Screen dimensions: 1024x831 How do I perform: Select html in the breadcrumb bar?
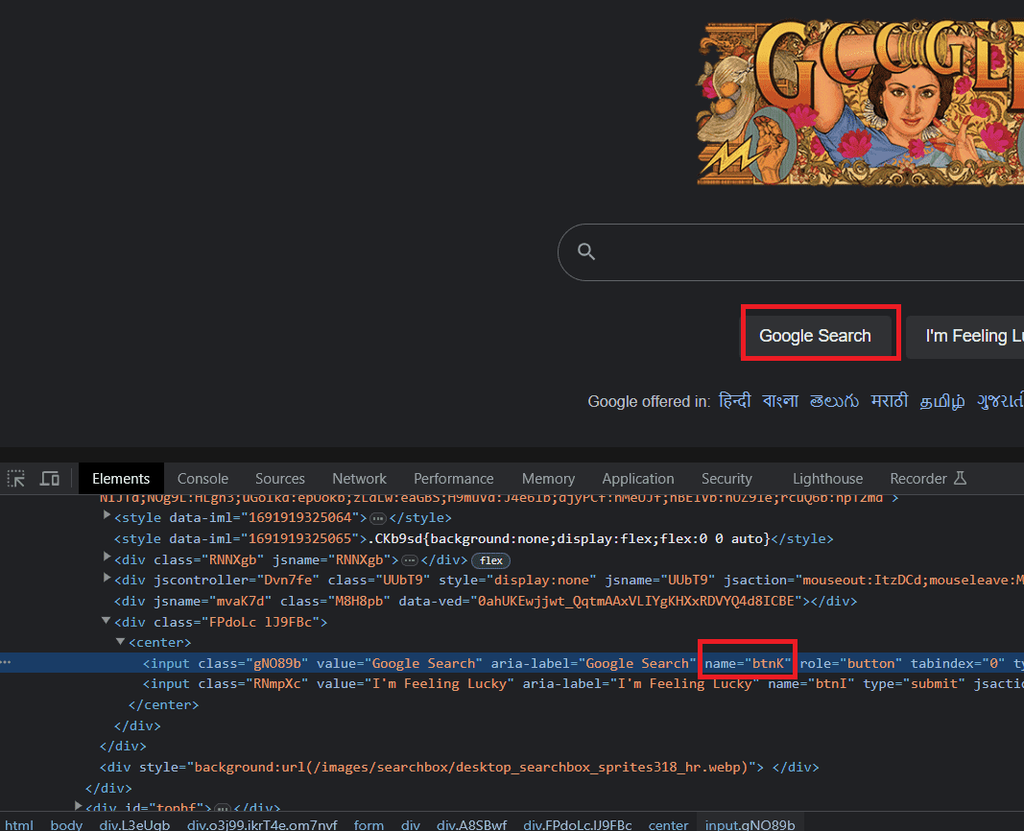click(19, 824)
